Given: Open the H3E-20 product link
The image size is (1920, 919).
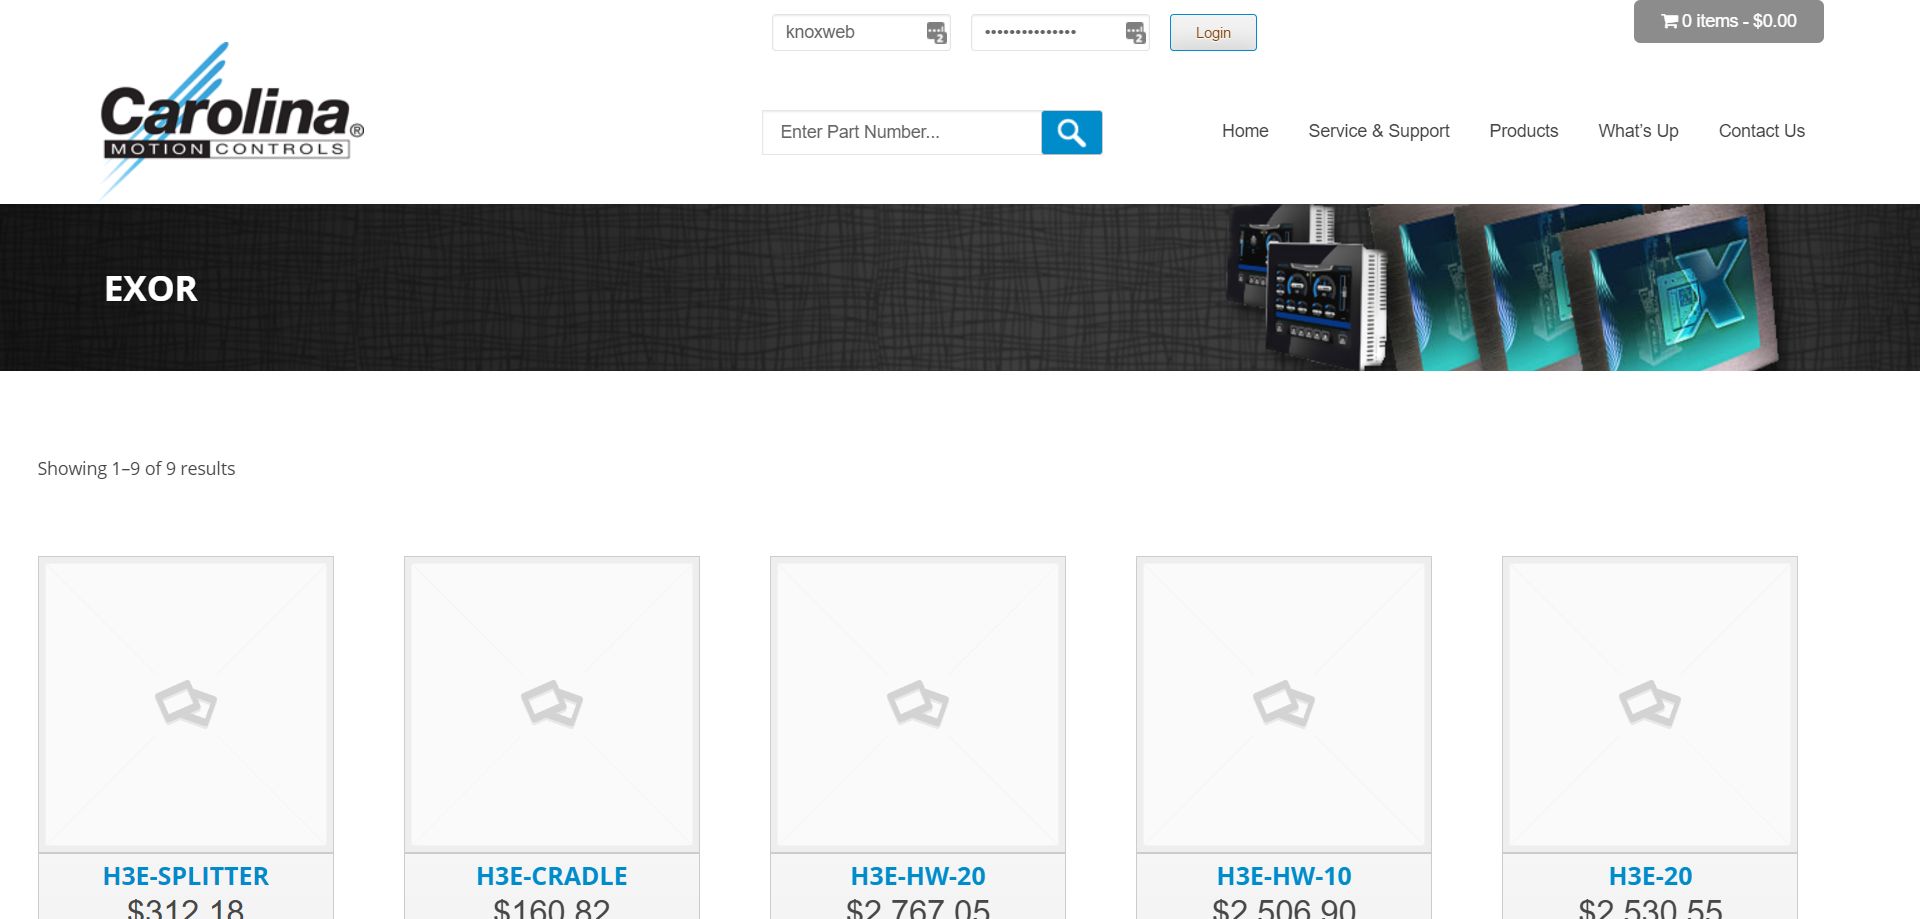Looking at the screenshot, I should pos(1650,876).
